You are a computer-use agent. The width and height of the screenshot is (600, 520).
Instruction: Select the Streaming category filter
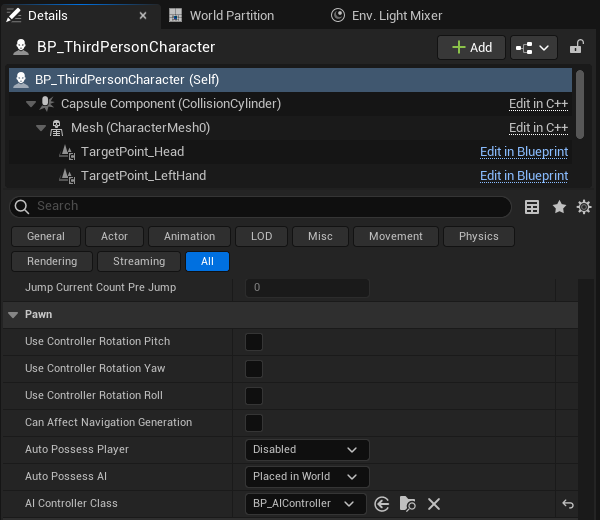139,261
